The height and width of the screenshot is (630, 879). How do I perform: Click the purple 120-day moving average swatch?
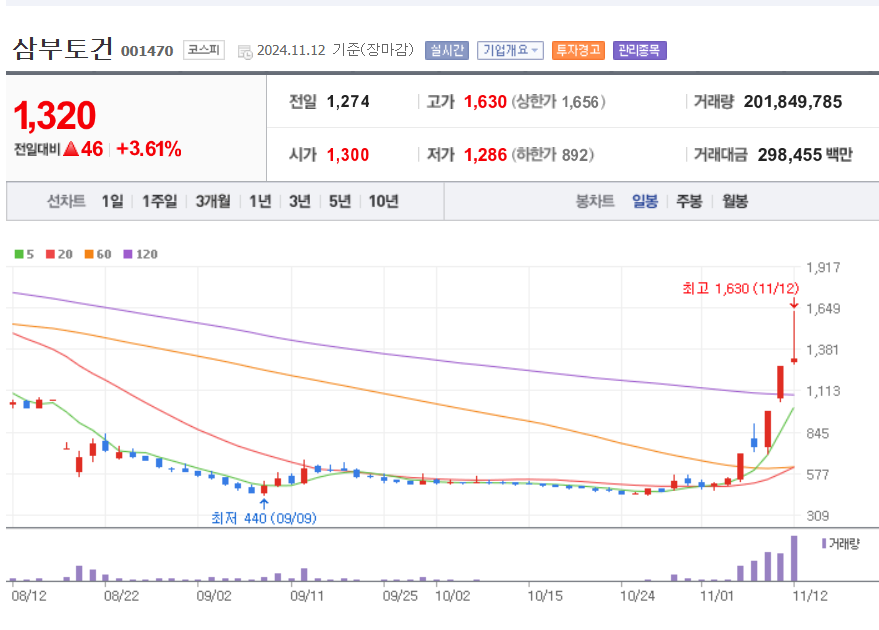pyautogui.click(x=128, y=254)
